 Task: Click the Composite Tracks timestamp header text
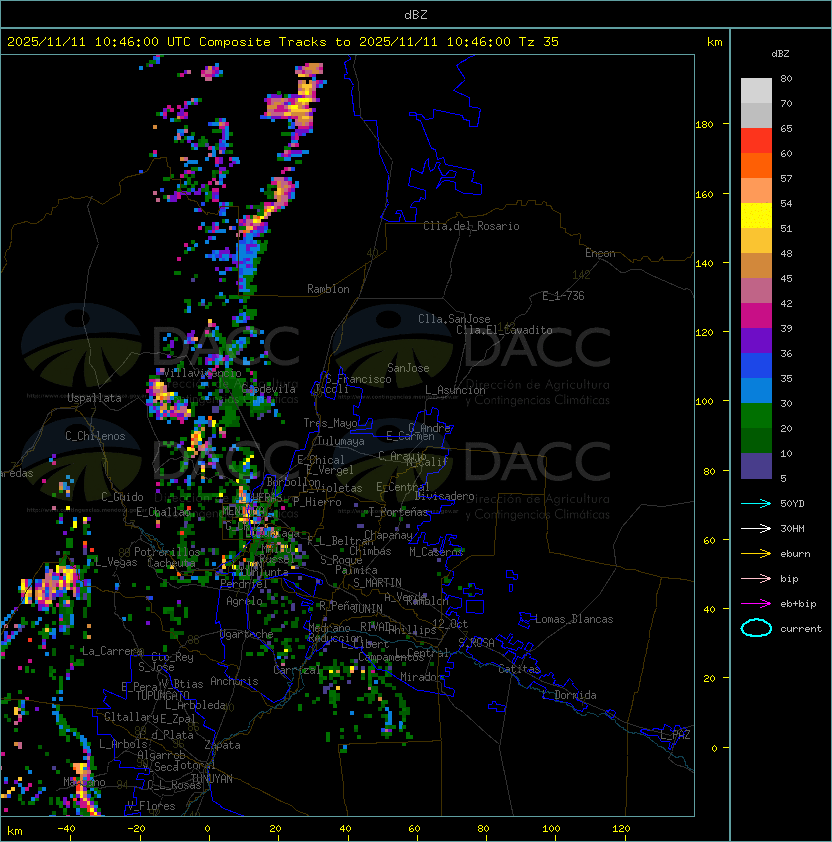(283, 41)
